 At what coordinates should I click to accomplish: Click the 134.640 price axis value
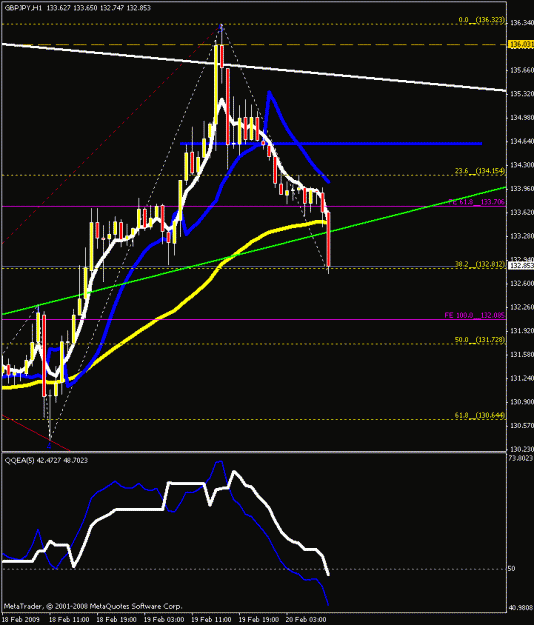point(521,142)
